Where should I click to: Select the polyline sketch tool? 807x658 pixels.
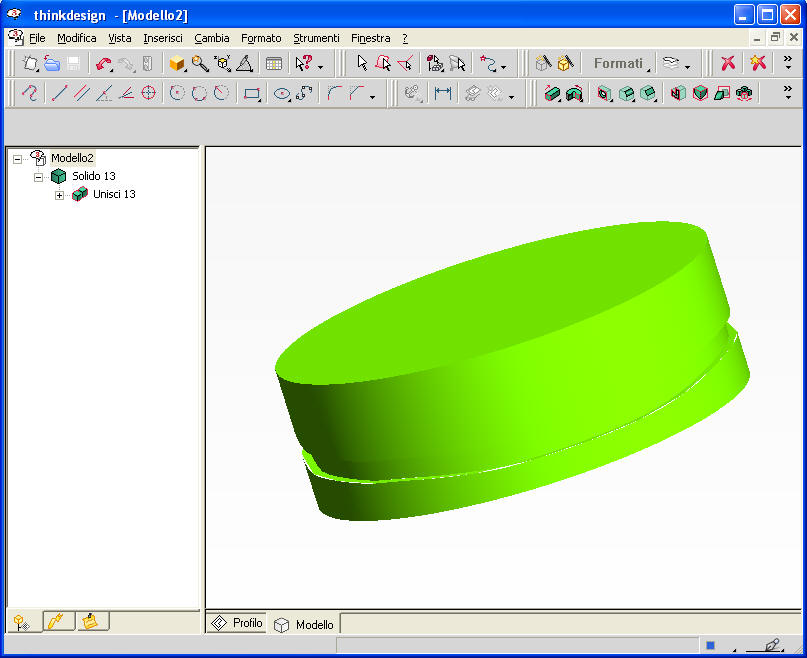pyautogui.click(x=30, y=93)
